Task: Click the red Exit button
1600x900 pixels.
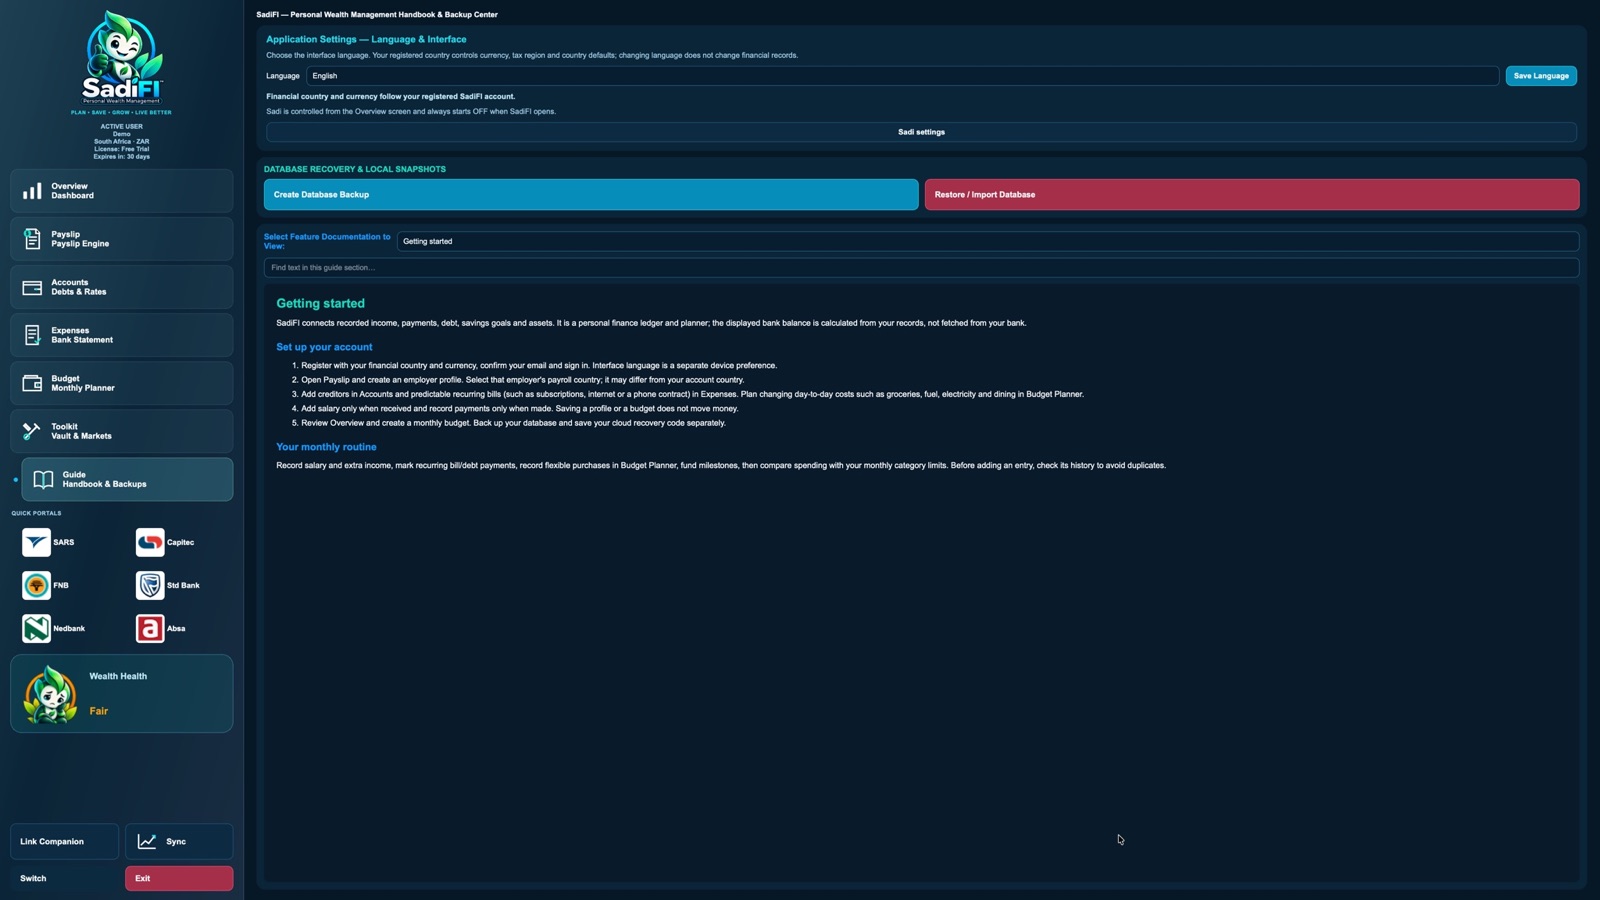Action: pyautogui.click(x=179, y=878)
